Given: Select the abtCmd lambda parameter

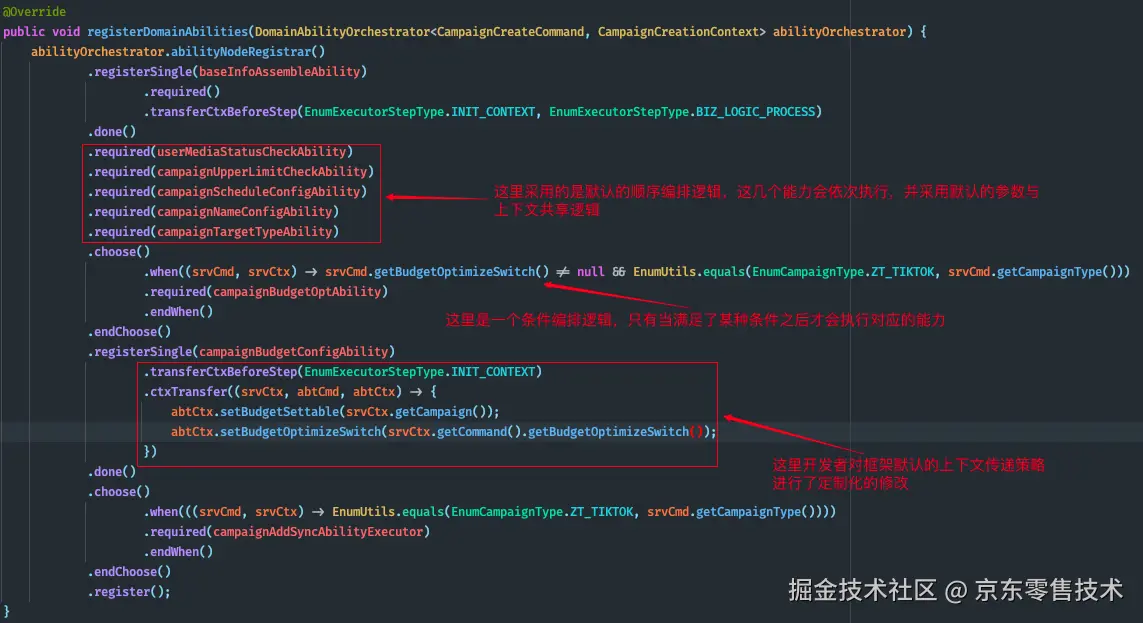Looking at the screenshot, I should 318,392.
